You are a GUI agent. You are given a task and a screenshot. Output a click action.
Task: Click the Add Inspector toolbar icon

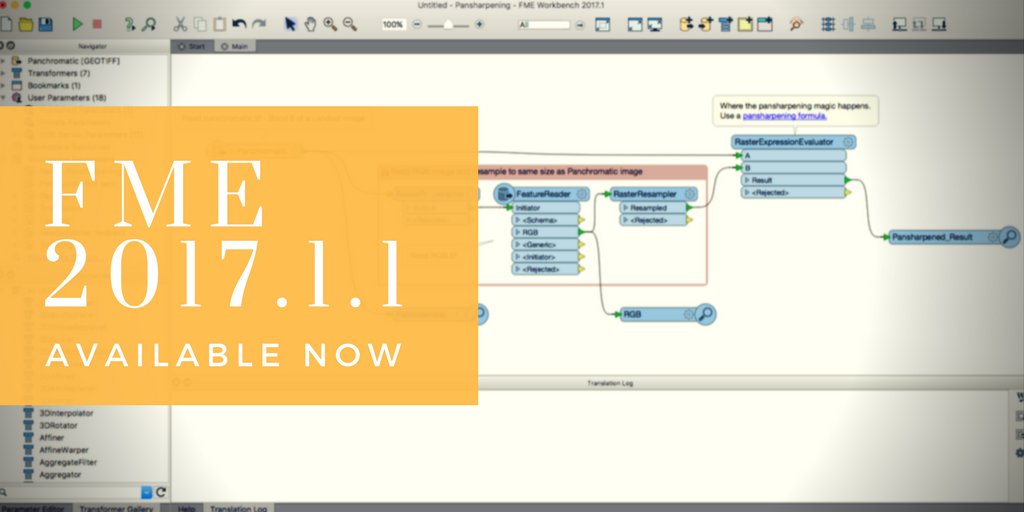tap(796, 25)
